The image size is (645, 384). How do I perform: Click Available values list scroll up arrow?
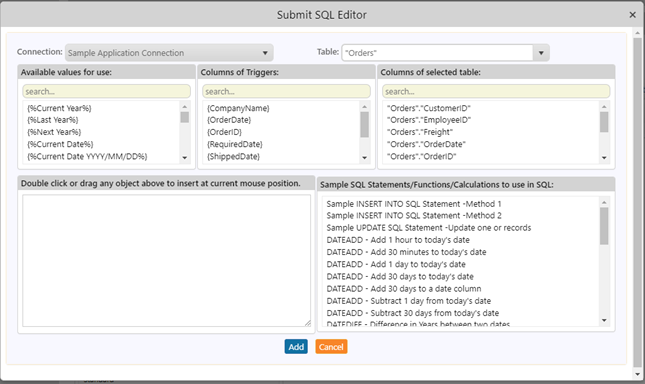pyautogui.click(x=185, y=107)
